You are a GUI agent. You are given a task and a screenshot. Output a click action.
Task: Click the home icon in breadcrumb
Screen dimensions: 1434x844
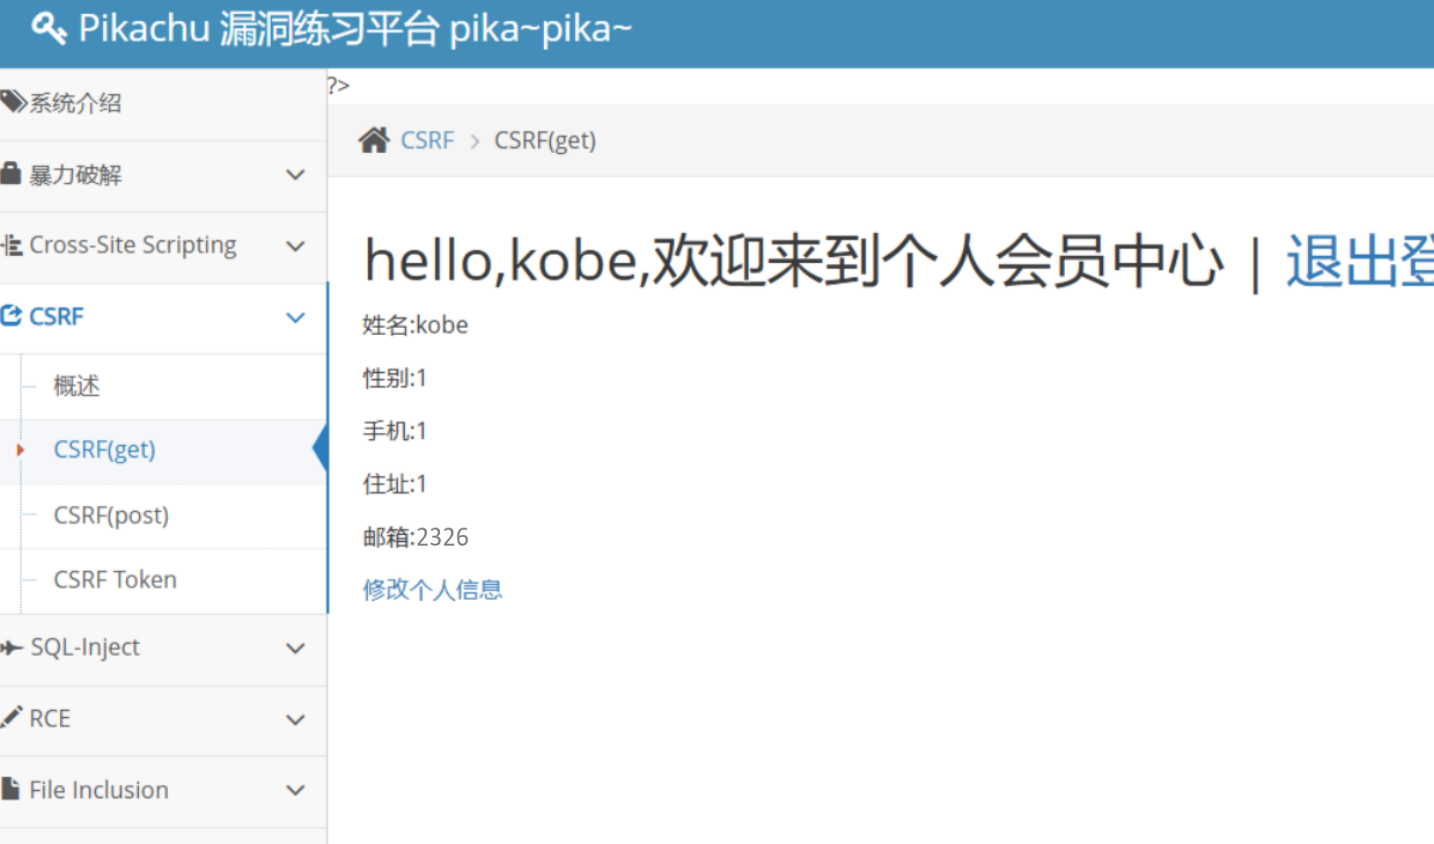click(374, 140)
